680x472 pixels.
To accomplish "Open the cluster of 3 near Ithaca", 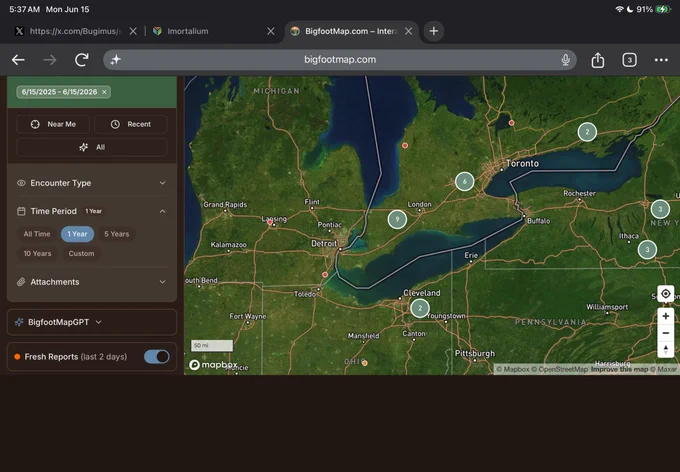I will (x=647, y=249).
